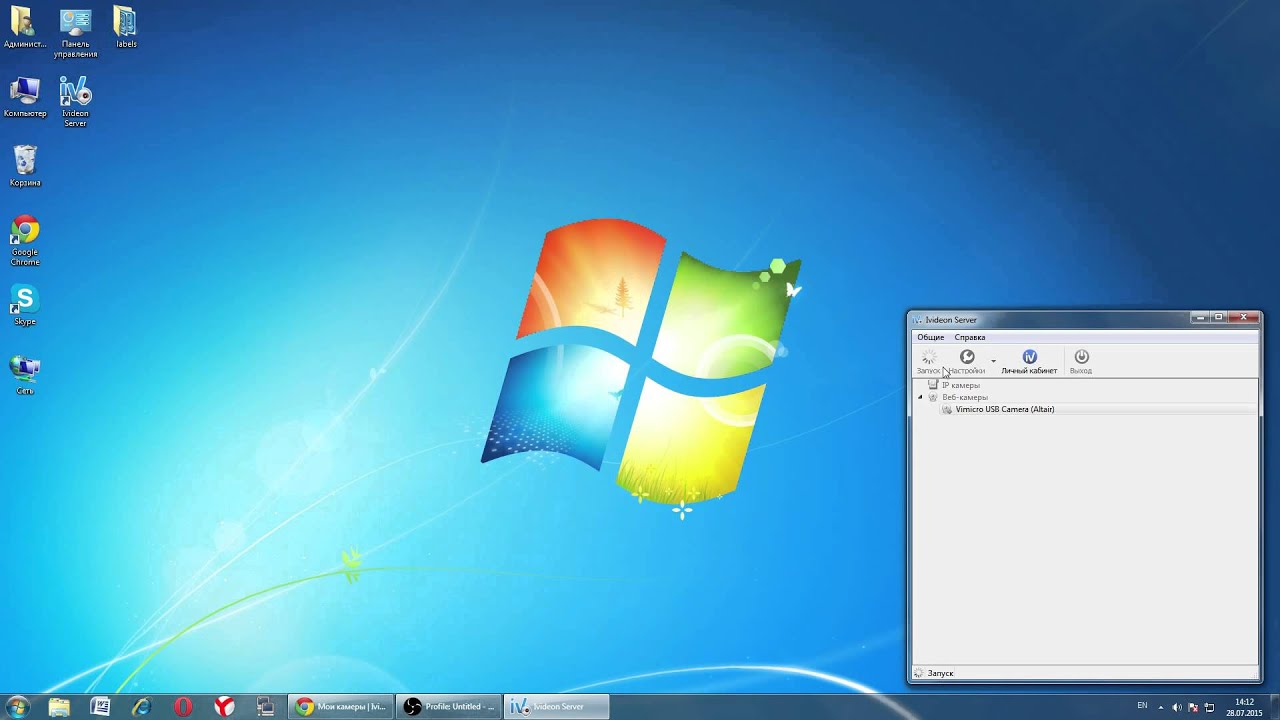Click the Запуск status bar text

click(x=940, y=673)
